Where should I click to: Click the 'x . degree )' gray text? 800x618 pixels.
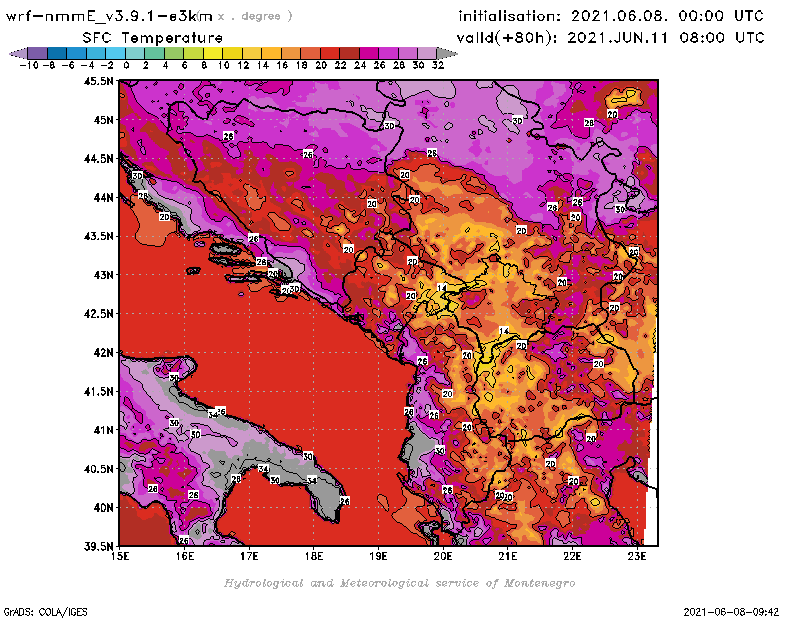(255, 16)
